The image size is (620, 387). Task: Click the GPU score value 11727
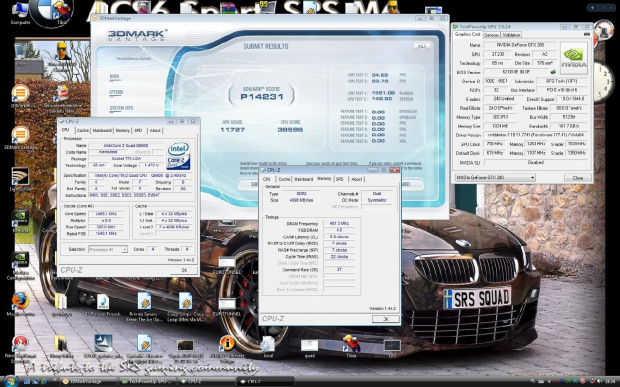click(232, 130)
